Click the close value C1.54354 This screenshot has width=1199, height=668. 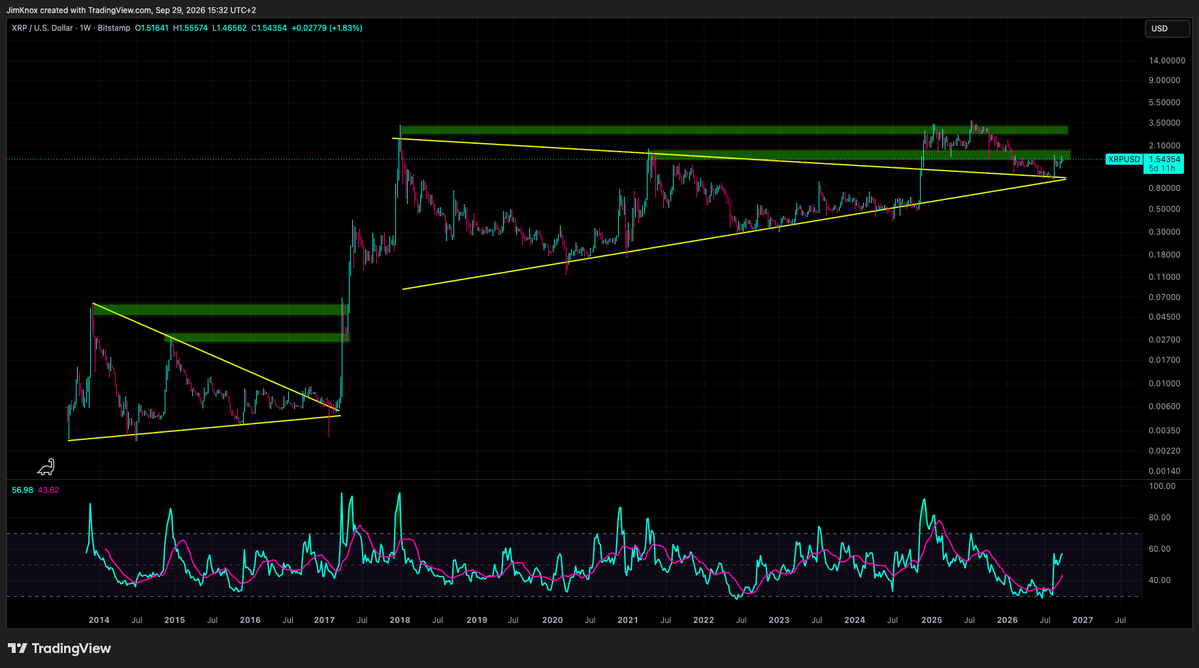pyautogui.click(x=269, y=28)
